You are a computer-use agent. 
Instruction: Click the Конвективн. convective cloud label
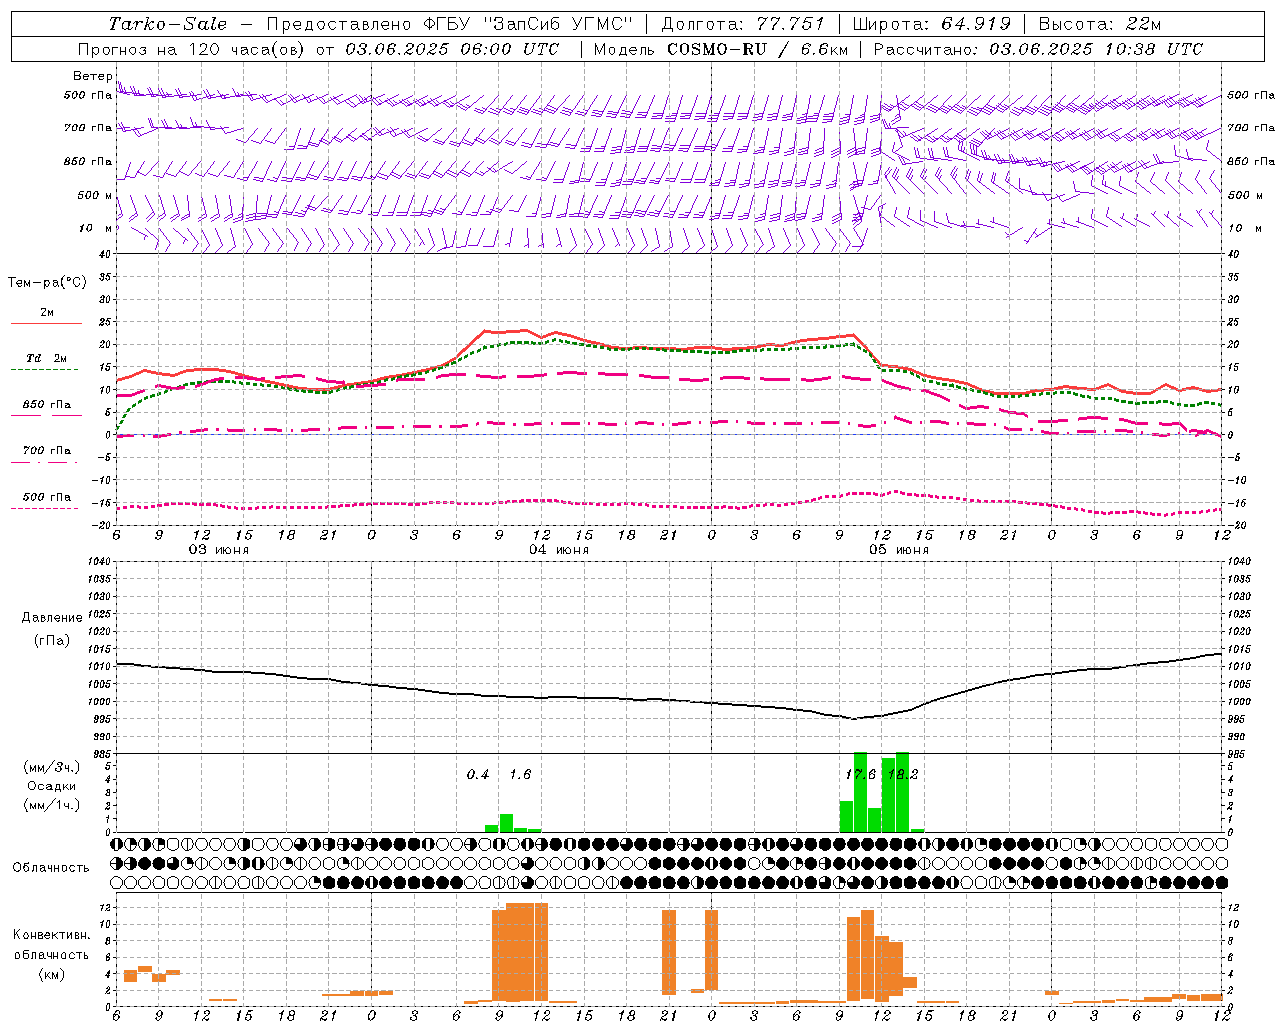(x=51, y=935)
